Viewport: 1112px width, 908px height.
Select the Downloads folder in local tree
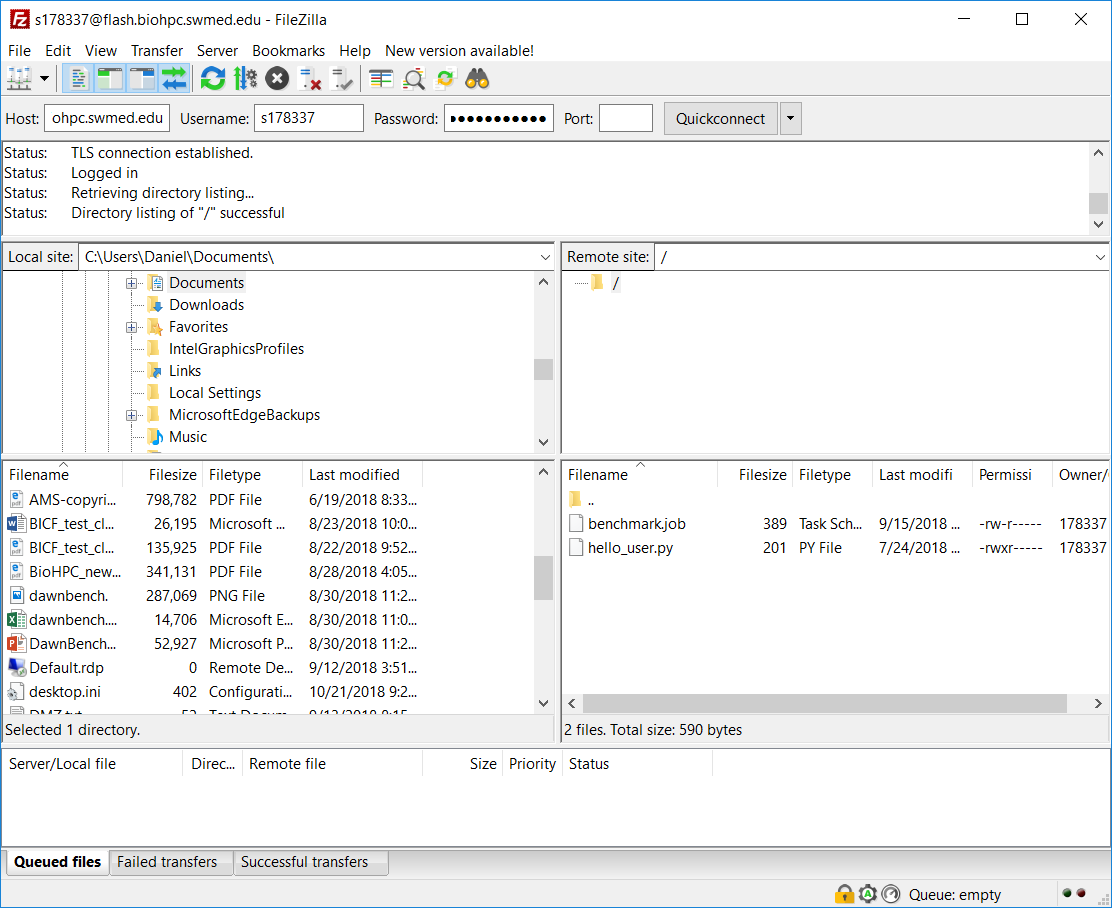click(x=206, y=304)
